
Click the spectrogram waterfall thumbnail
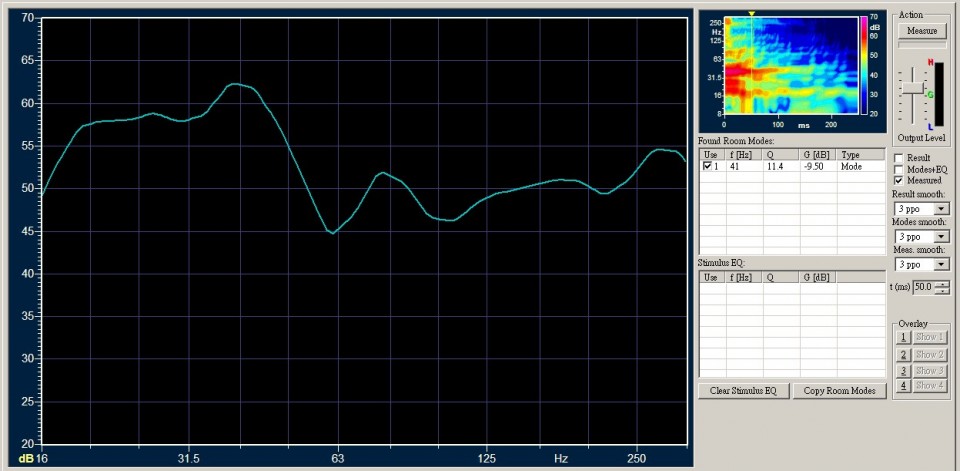click(x=788, y=66)
